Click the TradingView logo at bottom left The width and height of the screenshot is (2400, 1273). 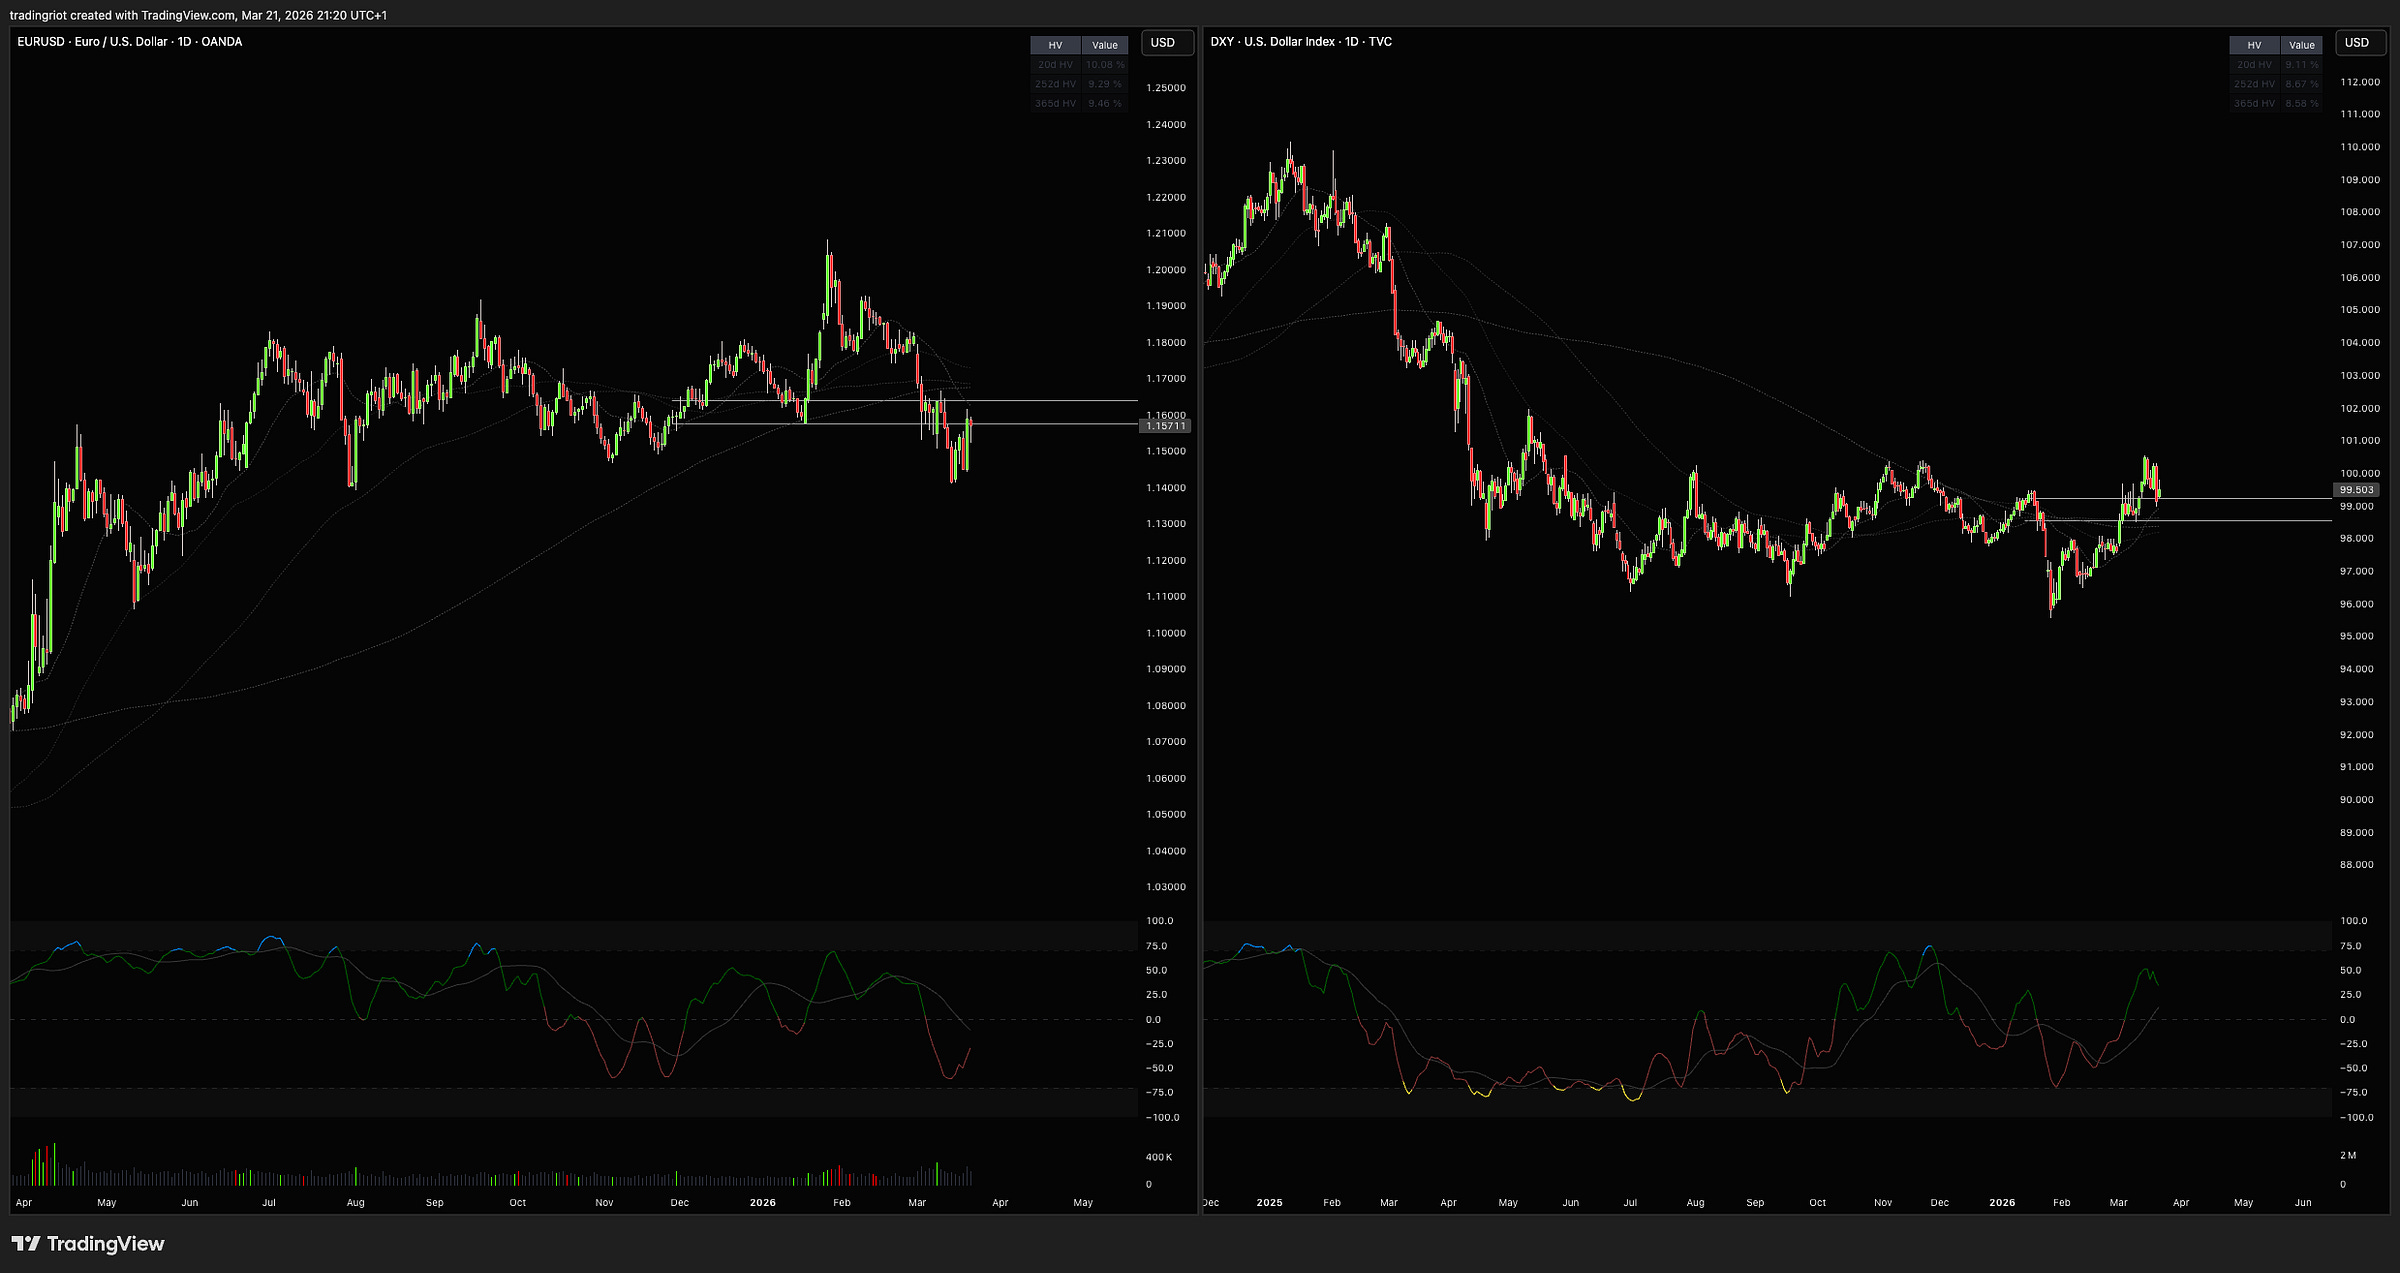[88, 1243]
